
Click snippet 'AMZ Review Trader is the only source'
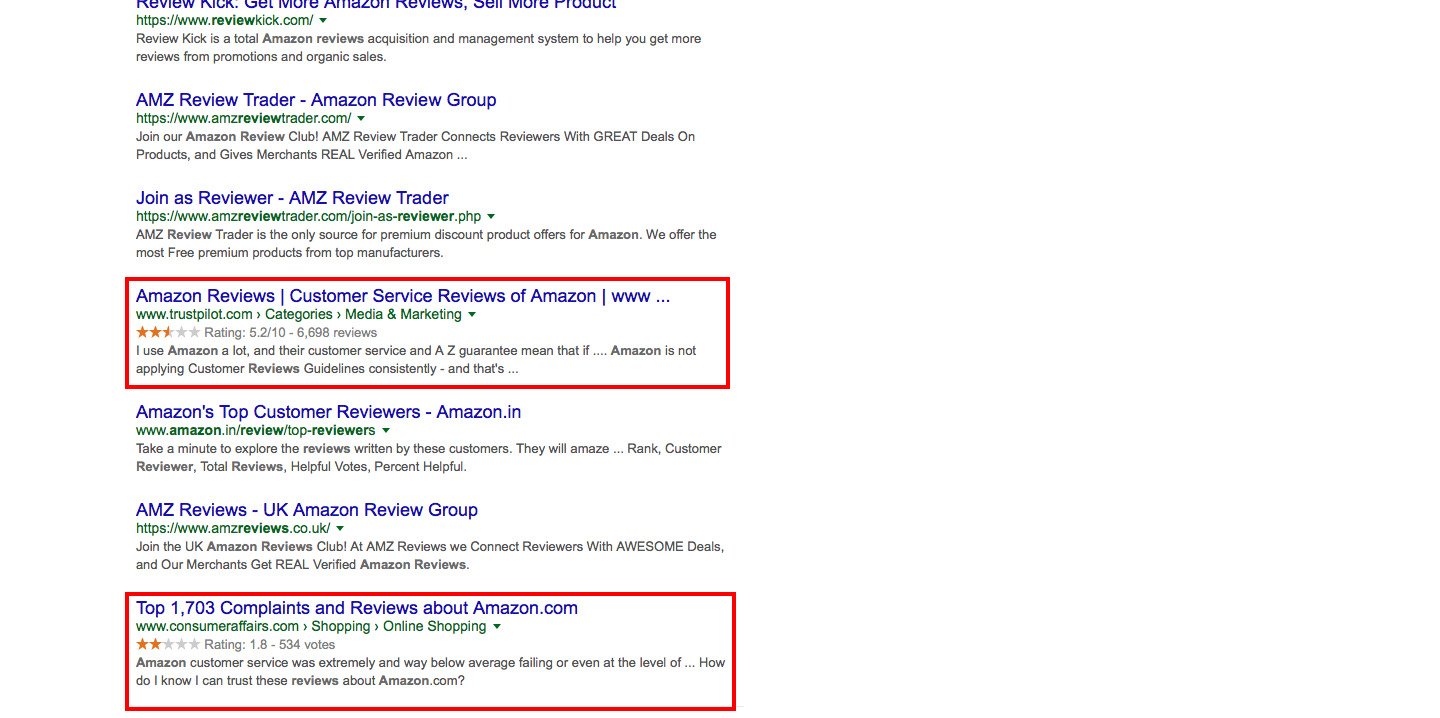[426, 243]
